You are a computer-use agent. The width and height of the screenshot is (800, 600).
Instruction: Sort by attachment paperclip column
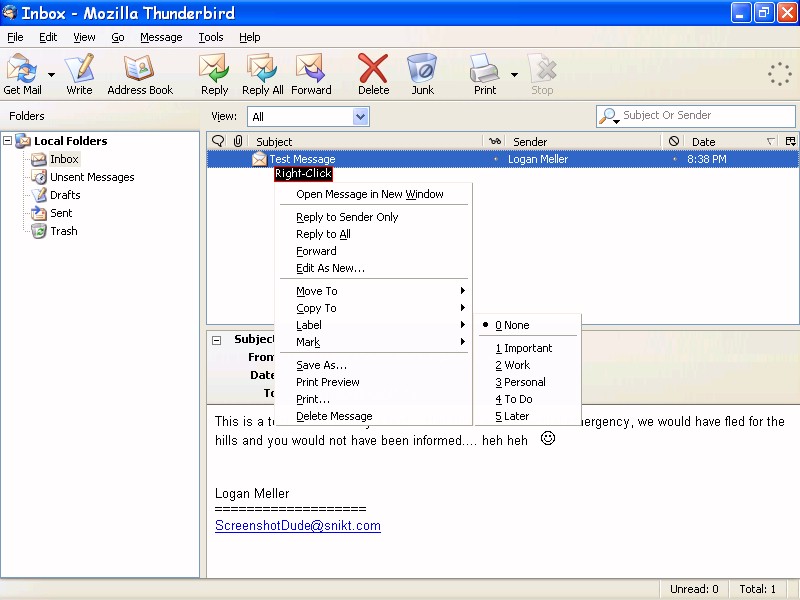tap(238, 141)
